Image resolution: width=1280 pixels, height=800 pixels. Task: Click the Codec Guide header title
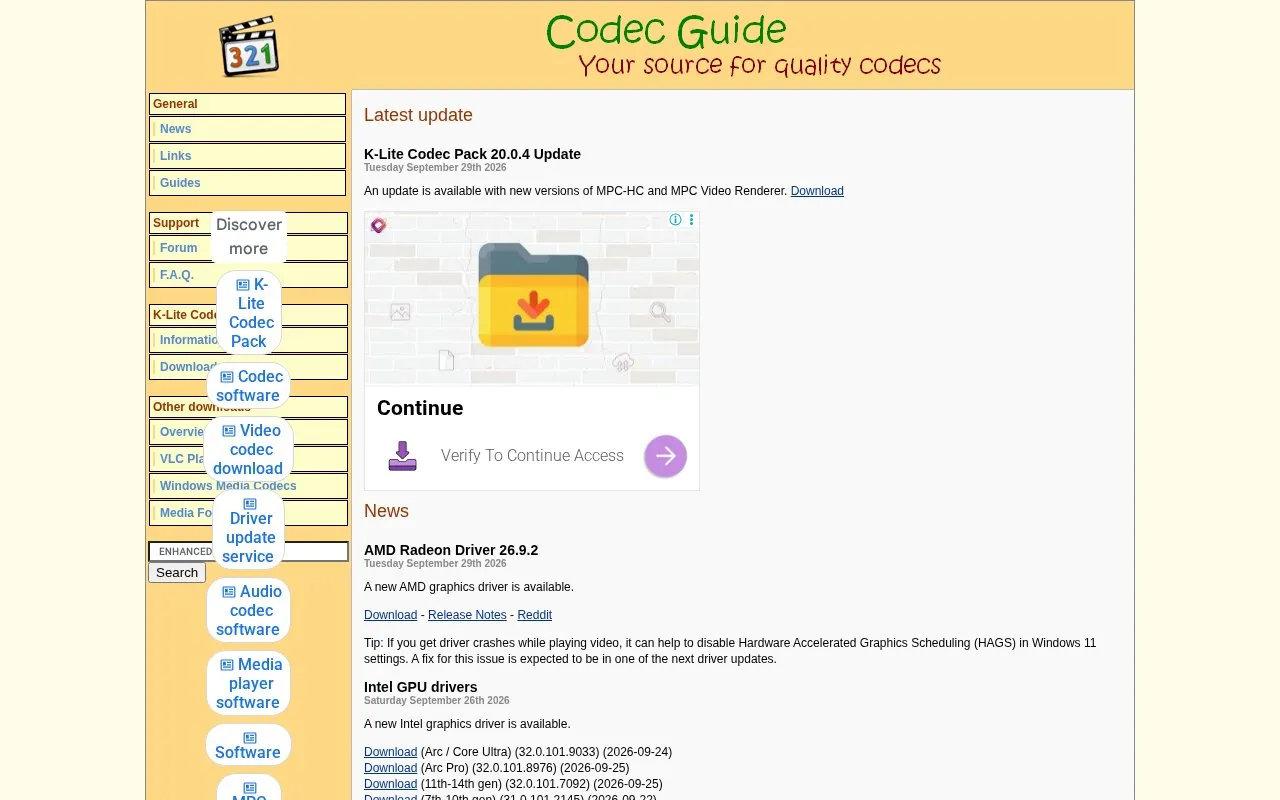666,32
